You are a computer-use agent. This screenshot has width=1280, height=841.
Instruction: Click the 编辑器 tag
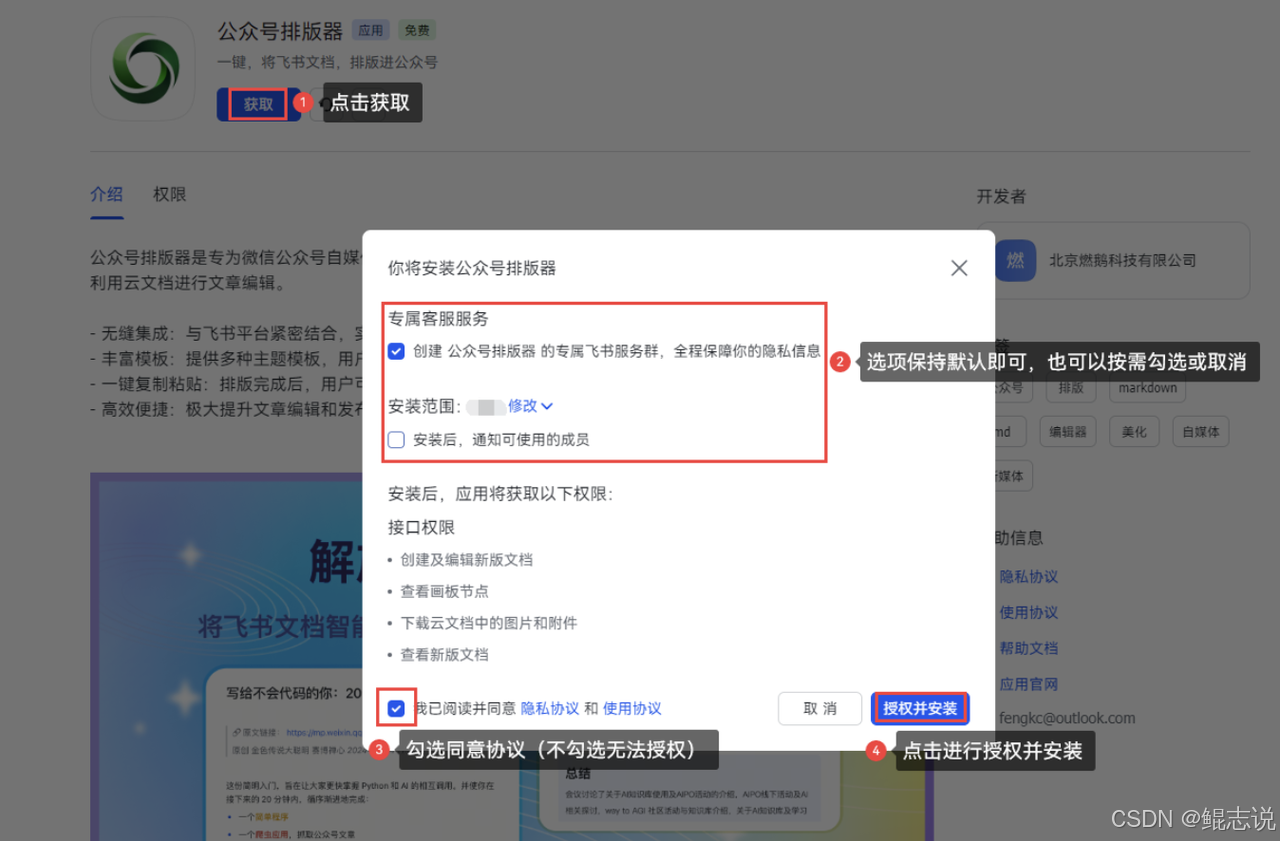pos(1067,432)
